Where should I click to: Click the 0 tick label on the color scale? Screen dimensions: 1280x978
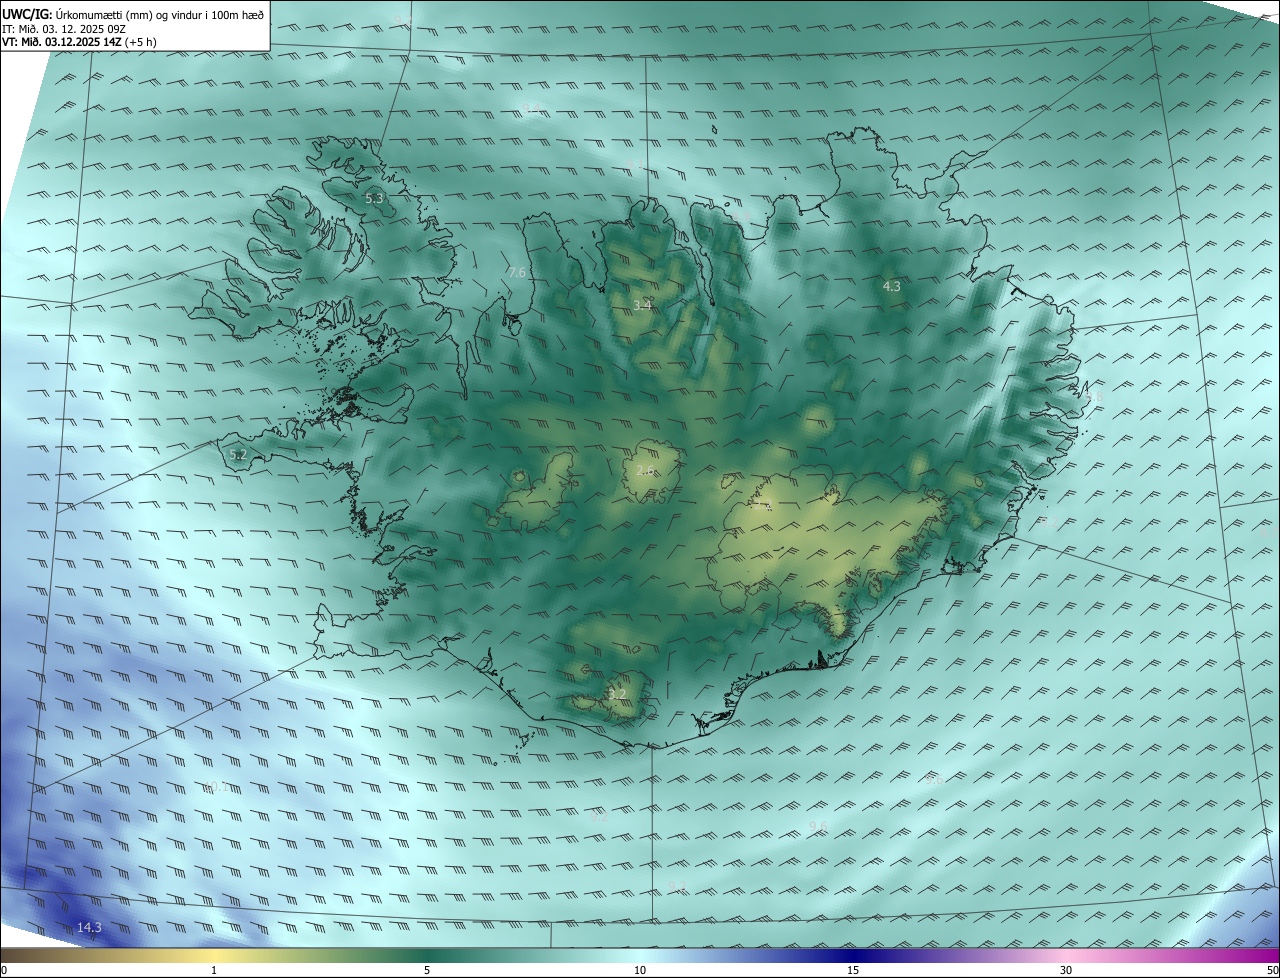[x=4, y=970]
